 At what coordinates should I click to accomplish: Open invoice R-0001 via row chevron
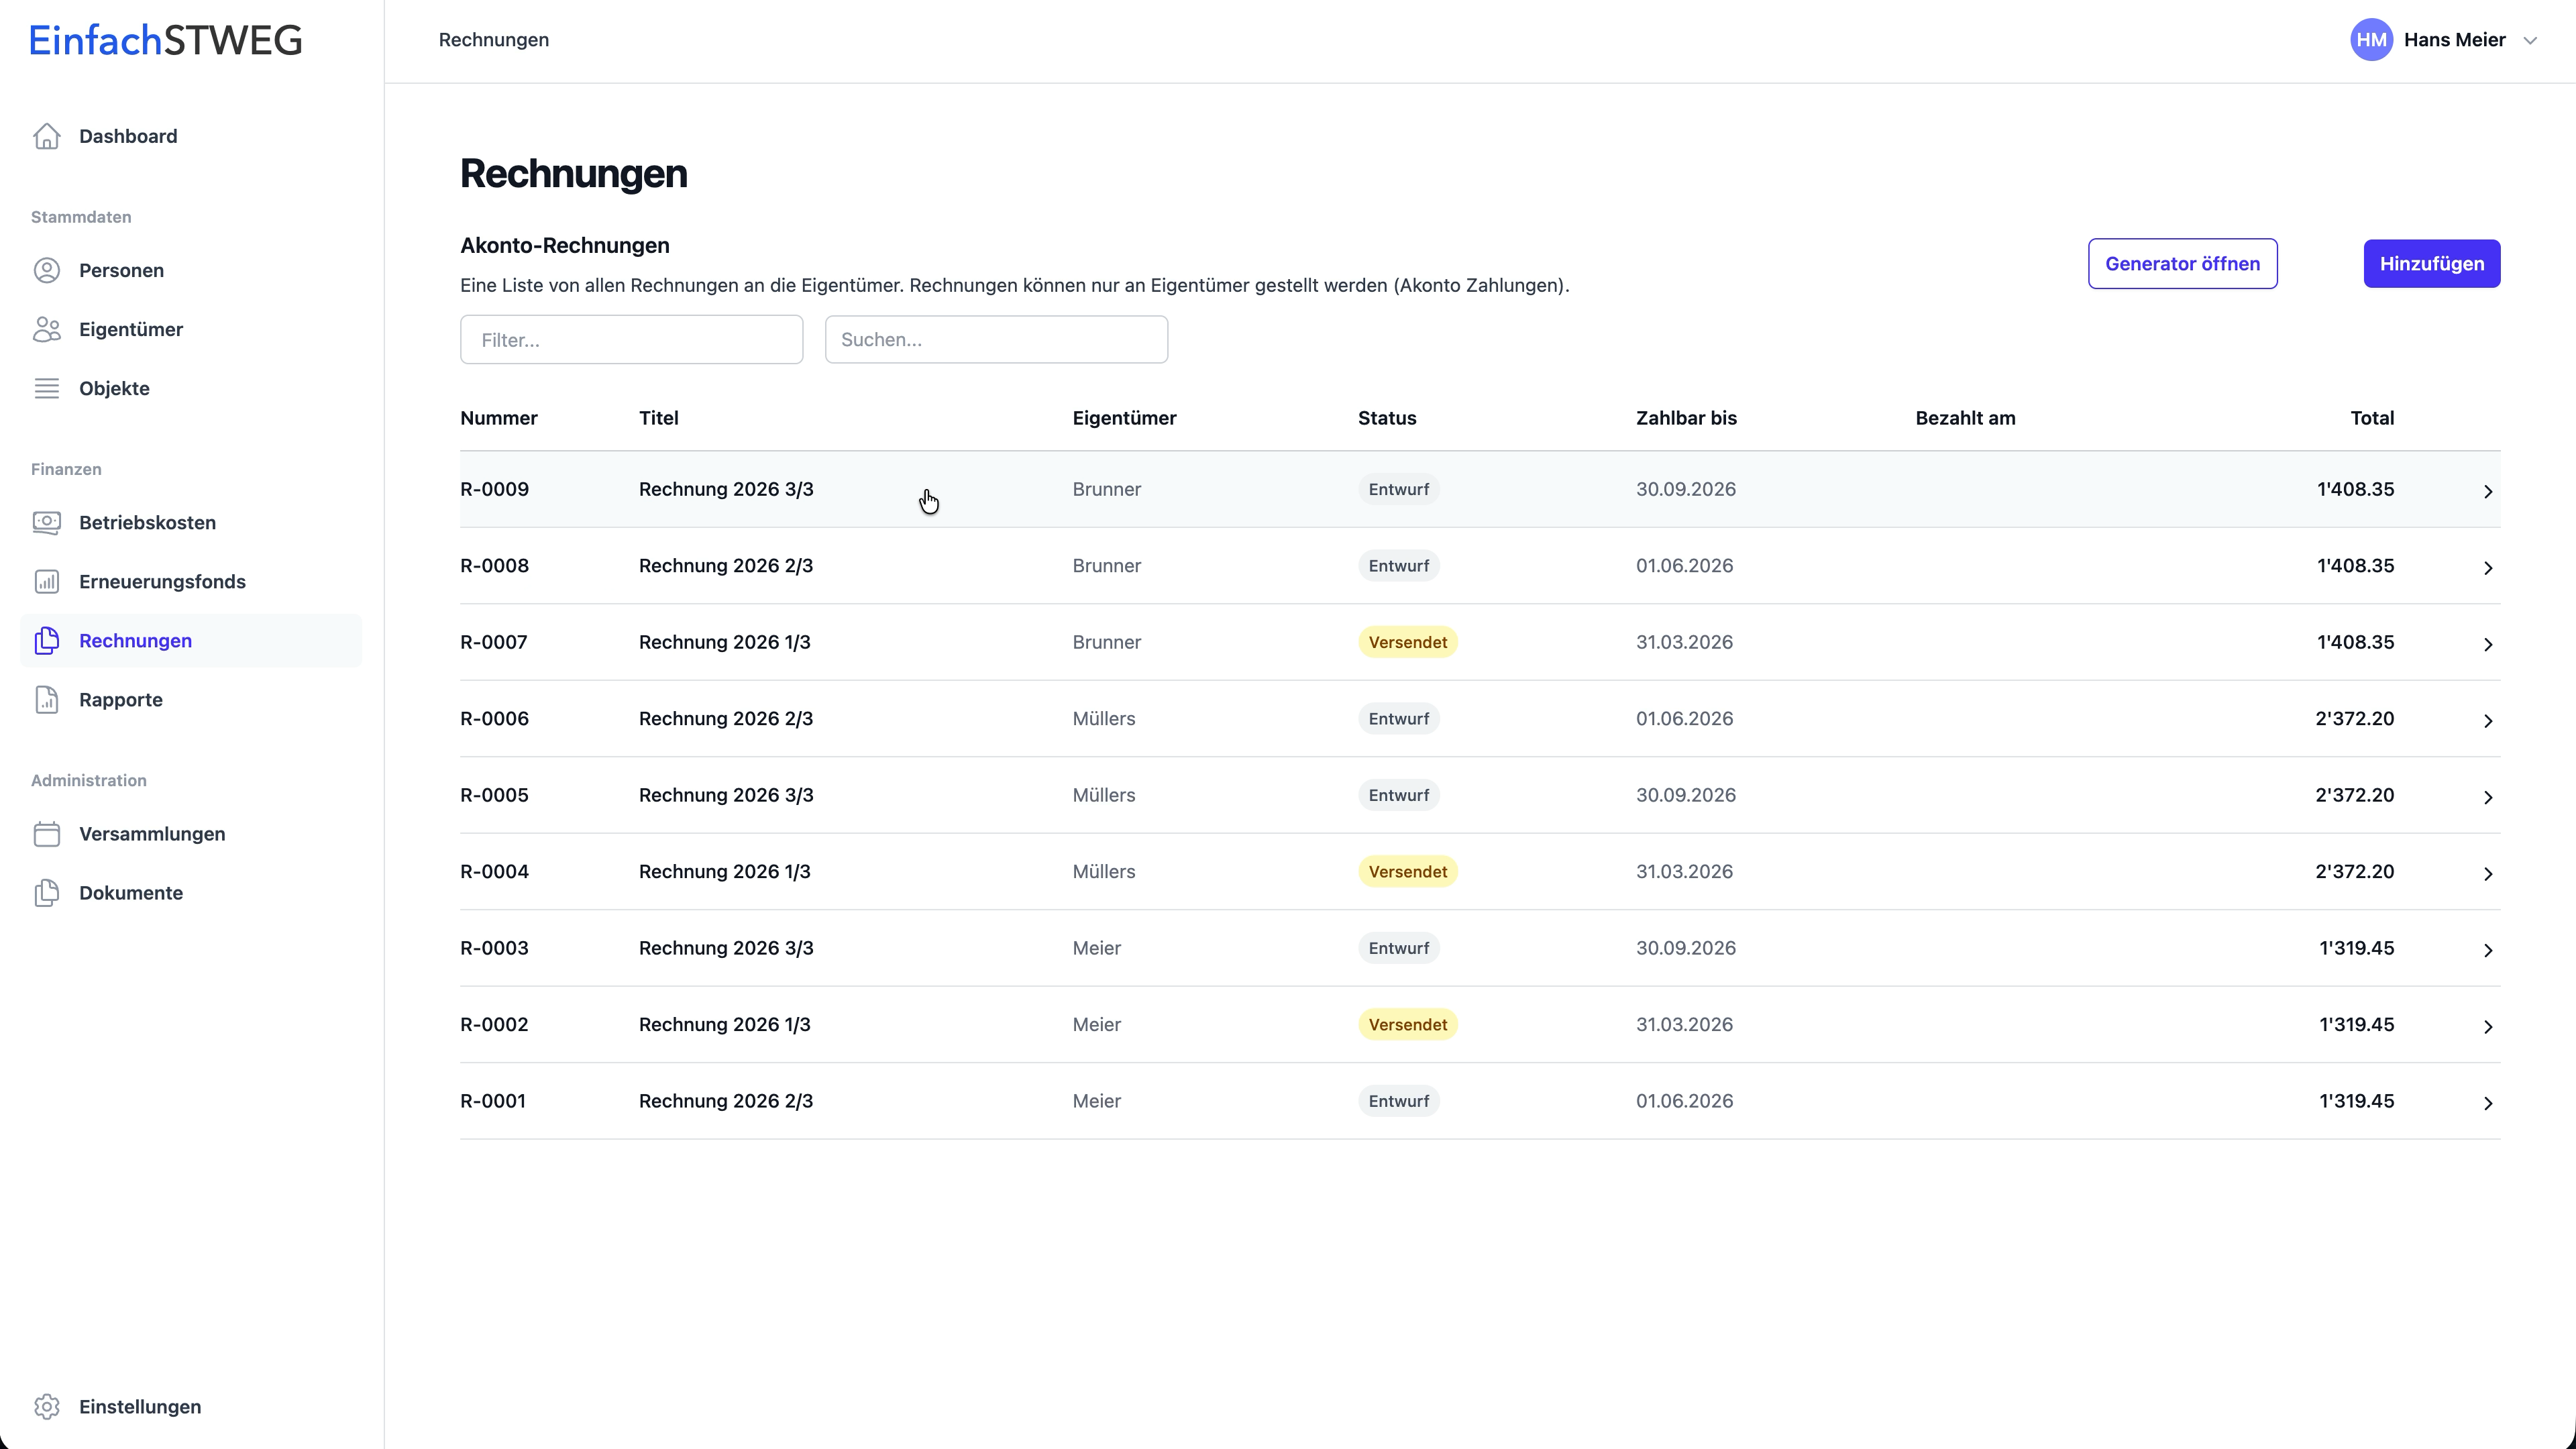[2488, 1103]
